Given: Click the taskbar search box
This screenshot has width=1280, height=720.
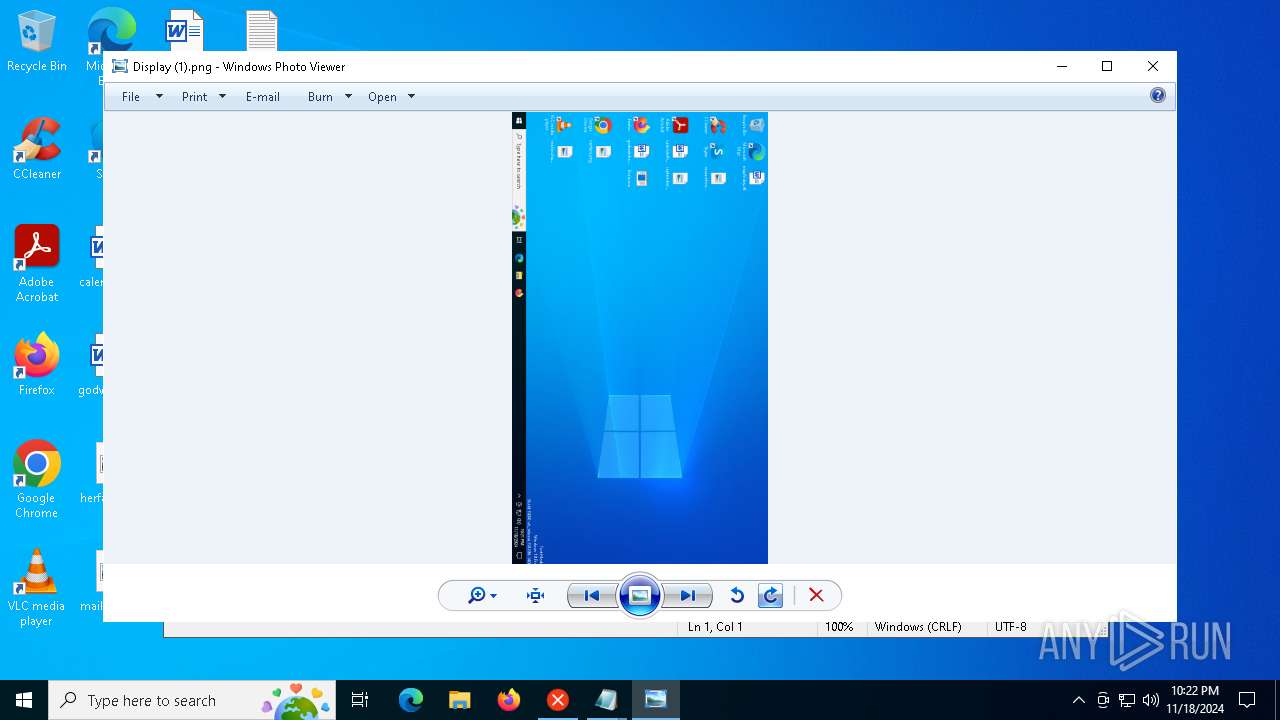Looking at the screenshot, I should tap(193, 700).
